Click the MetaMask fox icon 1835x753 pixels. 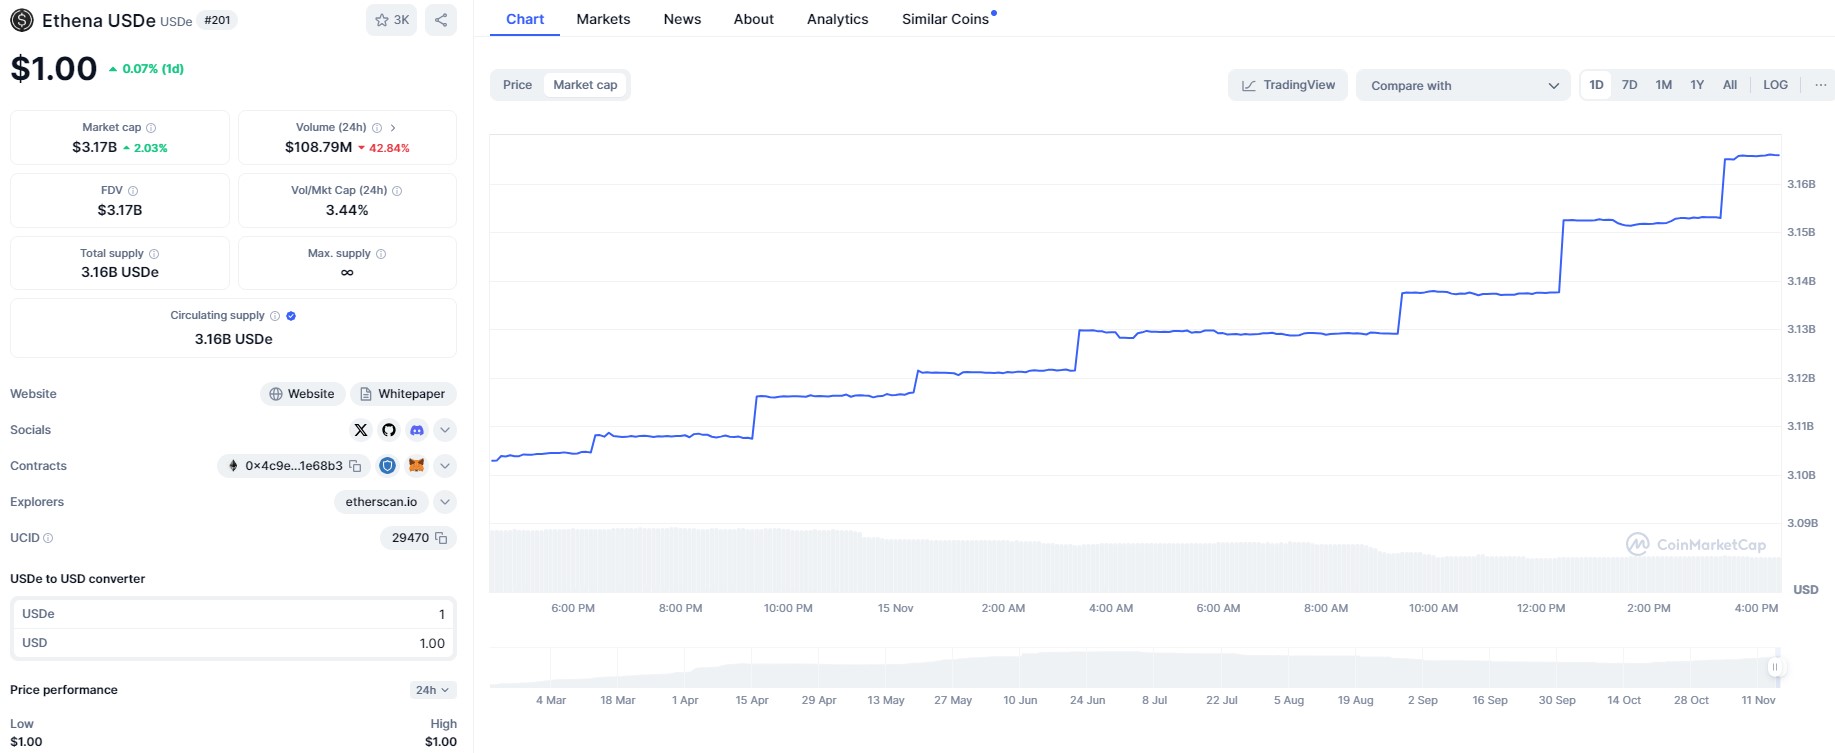click(417, 466)
